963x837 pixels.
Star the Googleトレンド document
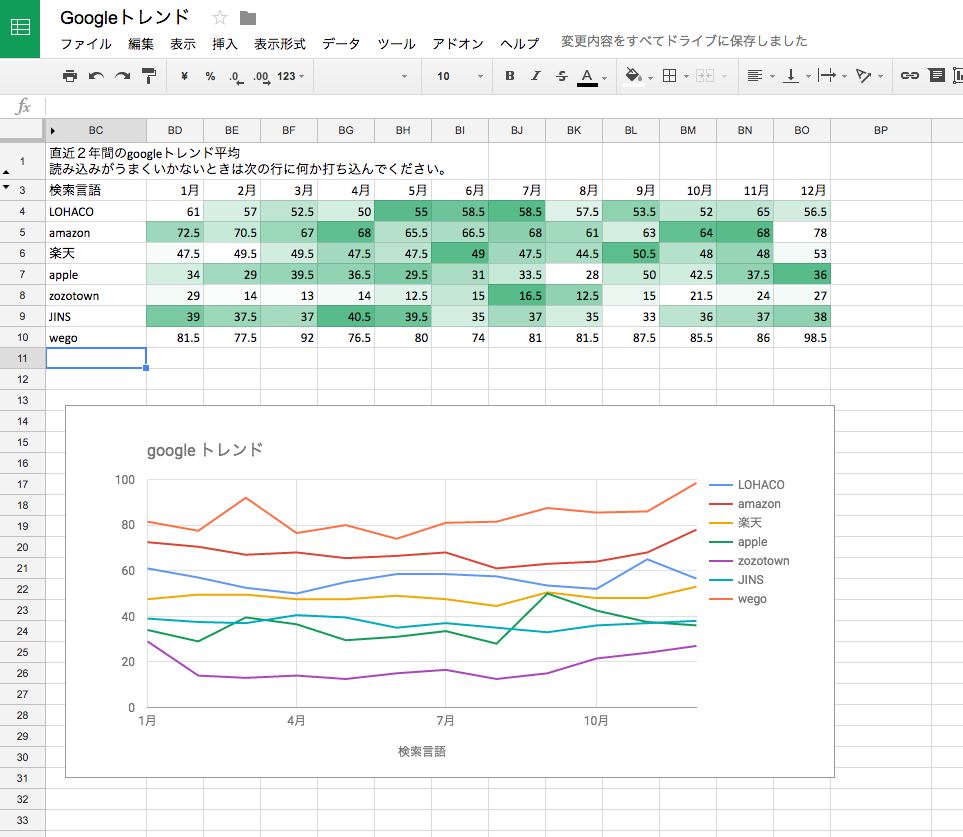[x=219, y=18]
